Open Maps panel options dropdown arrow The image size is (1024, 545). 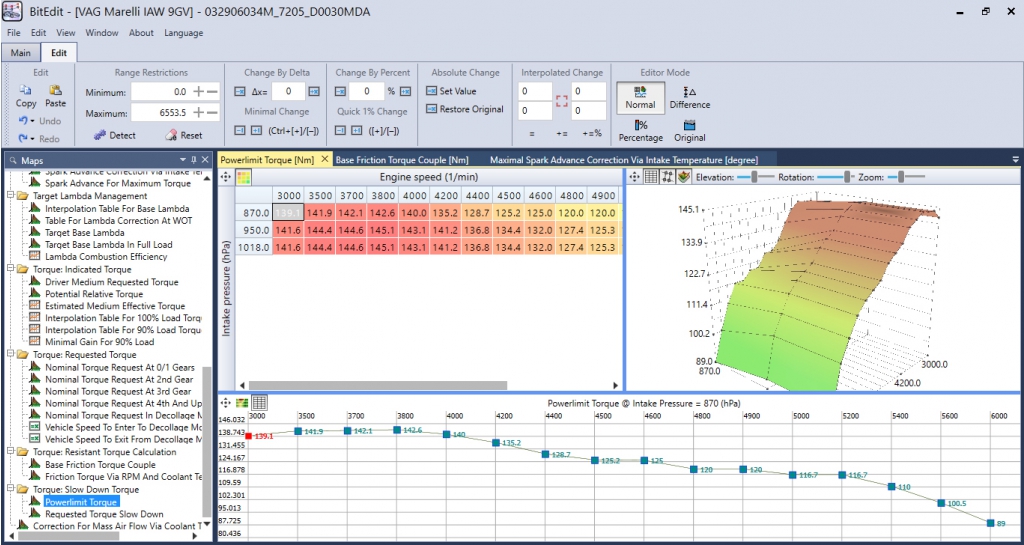click(x=184, y=159)
